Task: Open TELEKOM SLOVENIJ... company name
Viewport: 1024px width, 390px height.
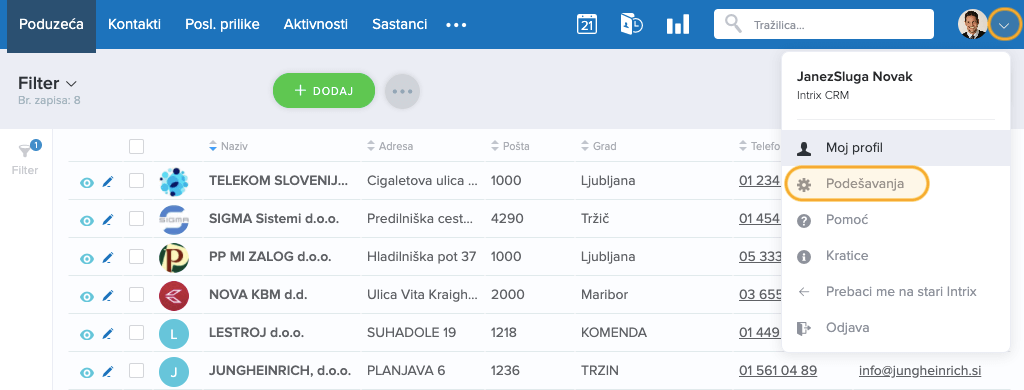Action: 279,181
